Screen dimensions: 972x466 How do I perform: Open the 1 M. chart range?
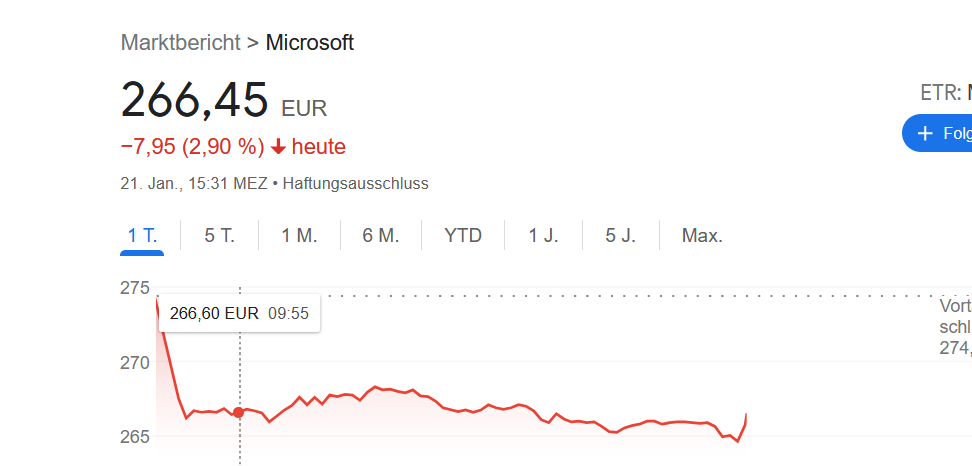pos(299,235)
